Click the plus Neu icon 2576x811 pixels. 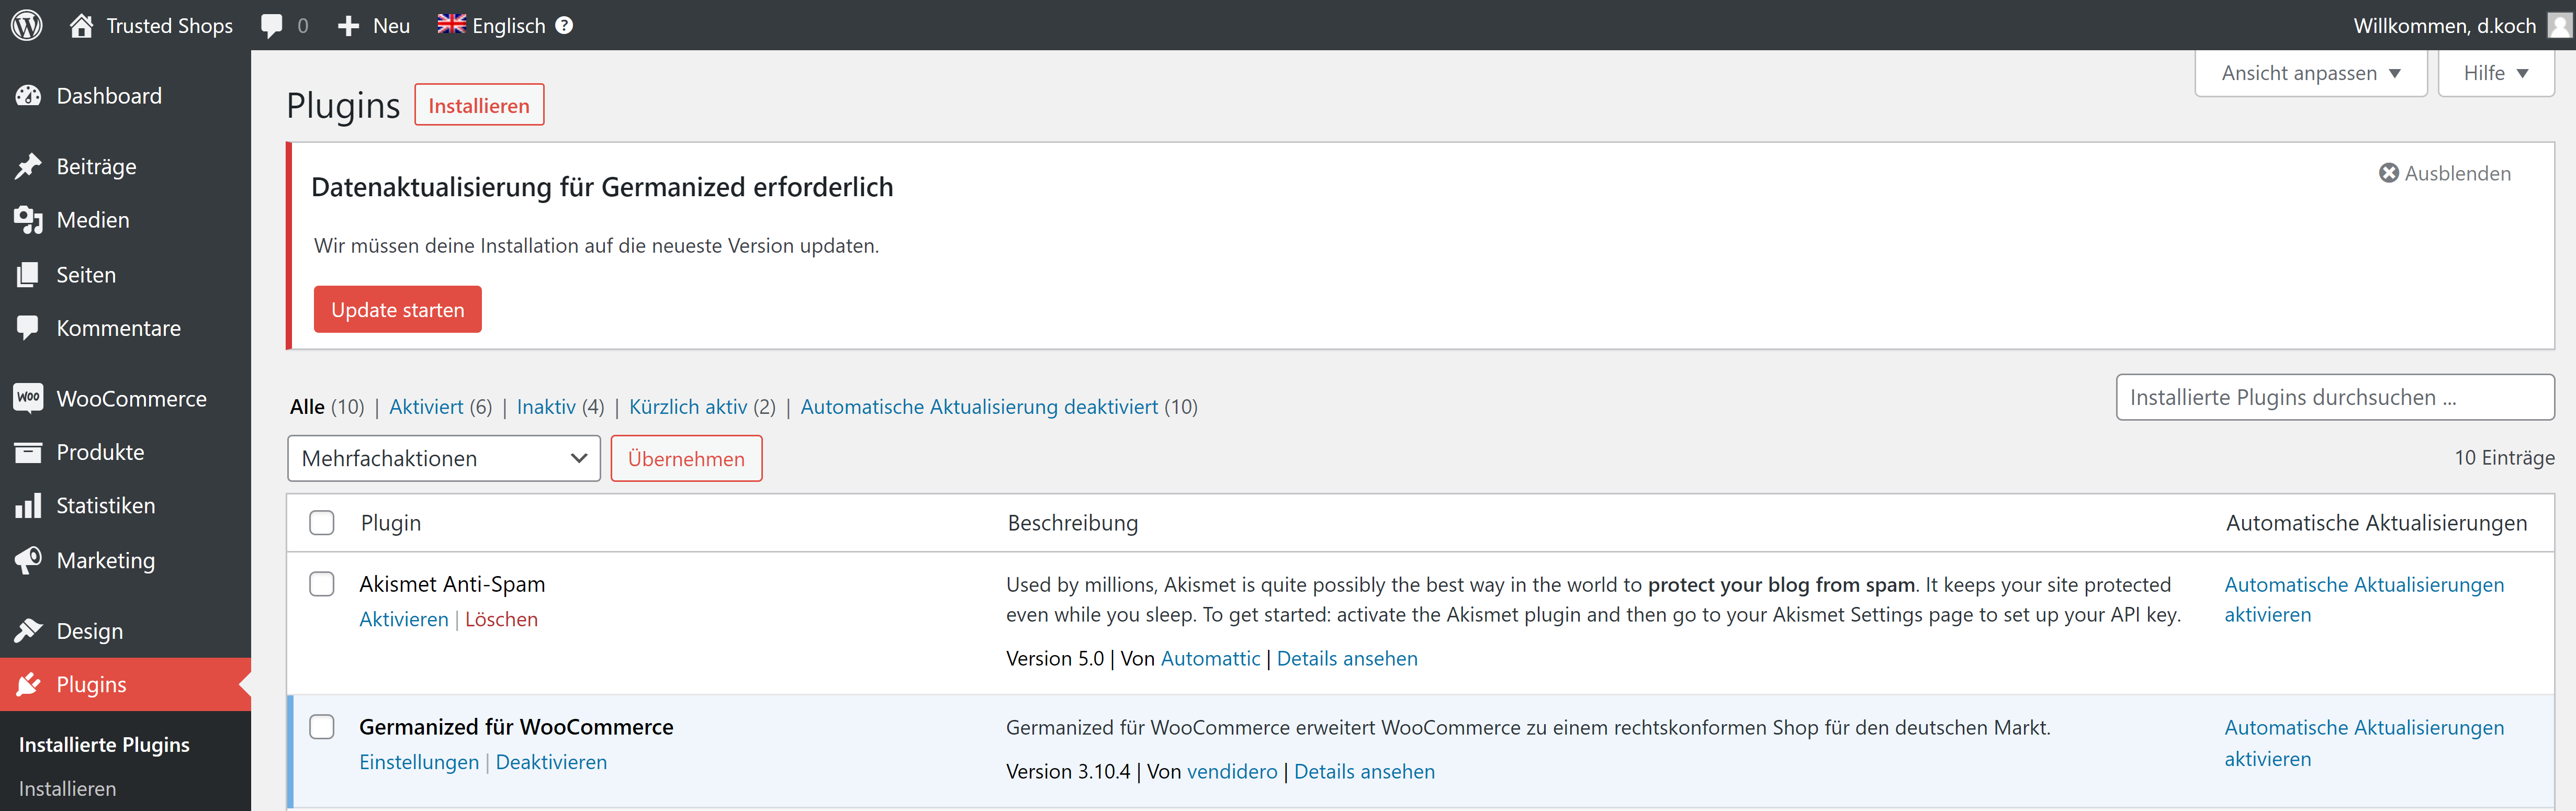(x=348, y=26)
